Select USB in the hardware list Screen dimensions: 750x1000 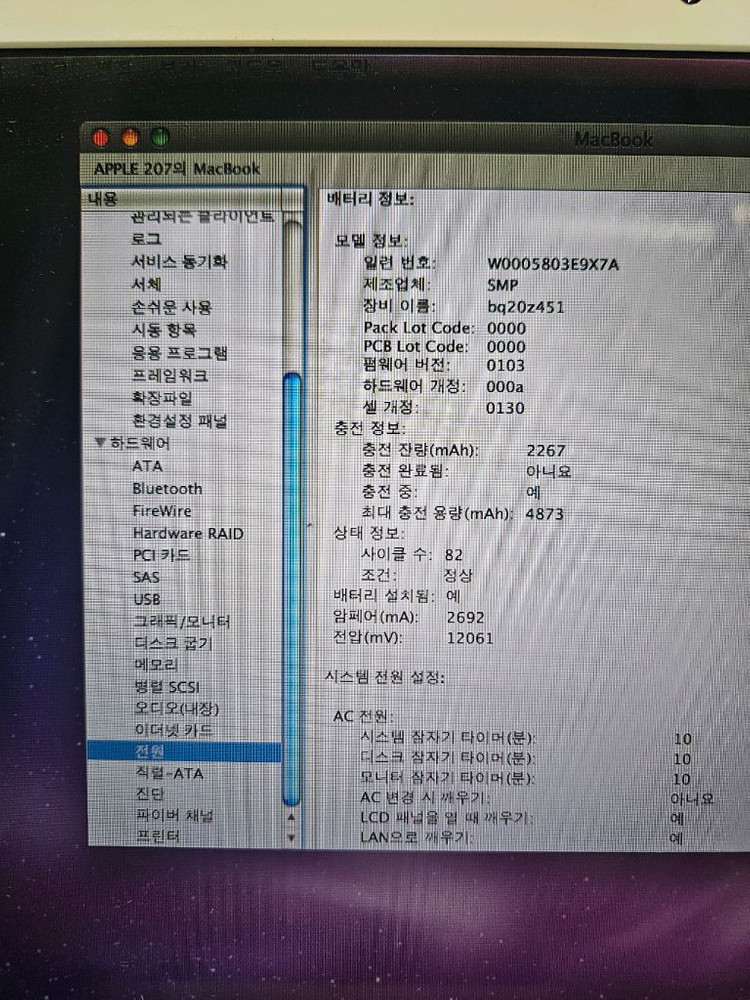coord(147,599)
